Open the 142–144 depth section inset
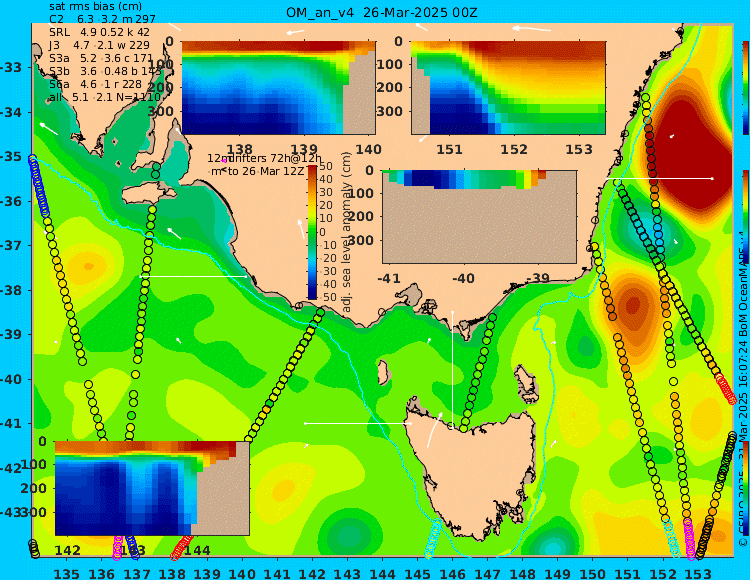This screenshot has width=750, height=580. [x=152, y=488]
